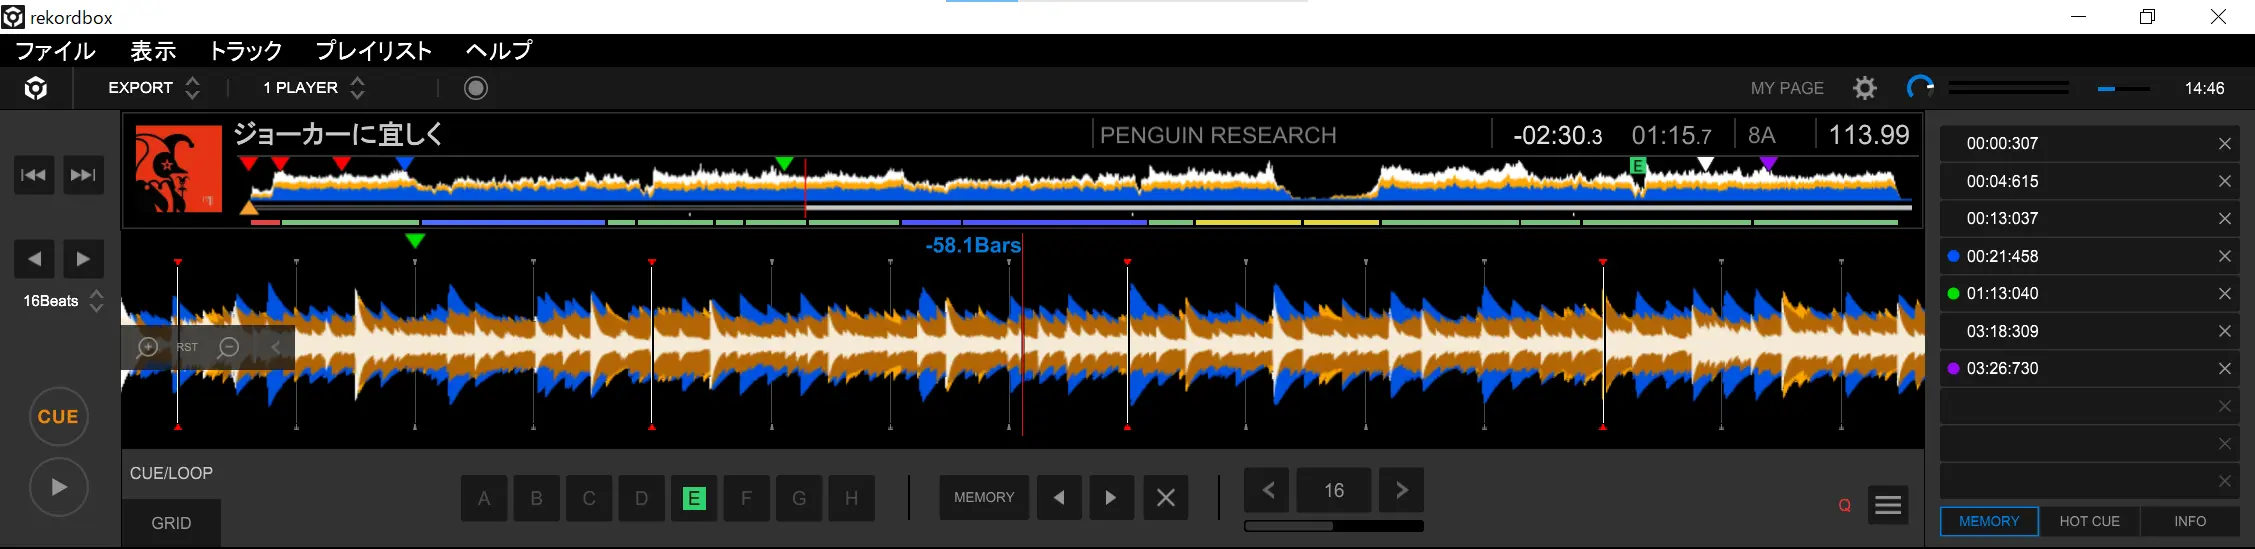Select memory cue 00:00:307

tap(2089, 144)
